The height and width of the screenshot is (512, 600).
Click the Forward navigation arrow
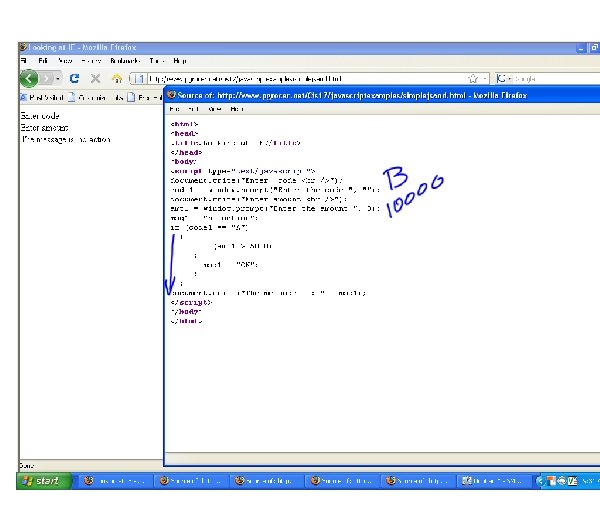pyautogui.click(x=46, y=79)
